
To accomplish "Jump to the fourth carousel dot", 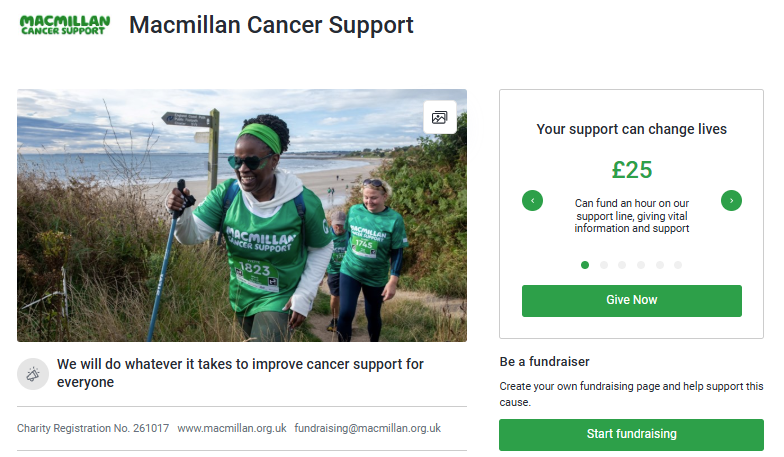I will 640,265.
